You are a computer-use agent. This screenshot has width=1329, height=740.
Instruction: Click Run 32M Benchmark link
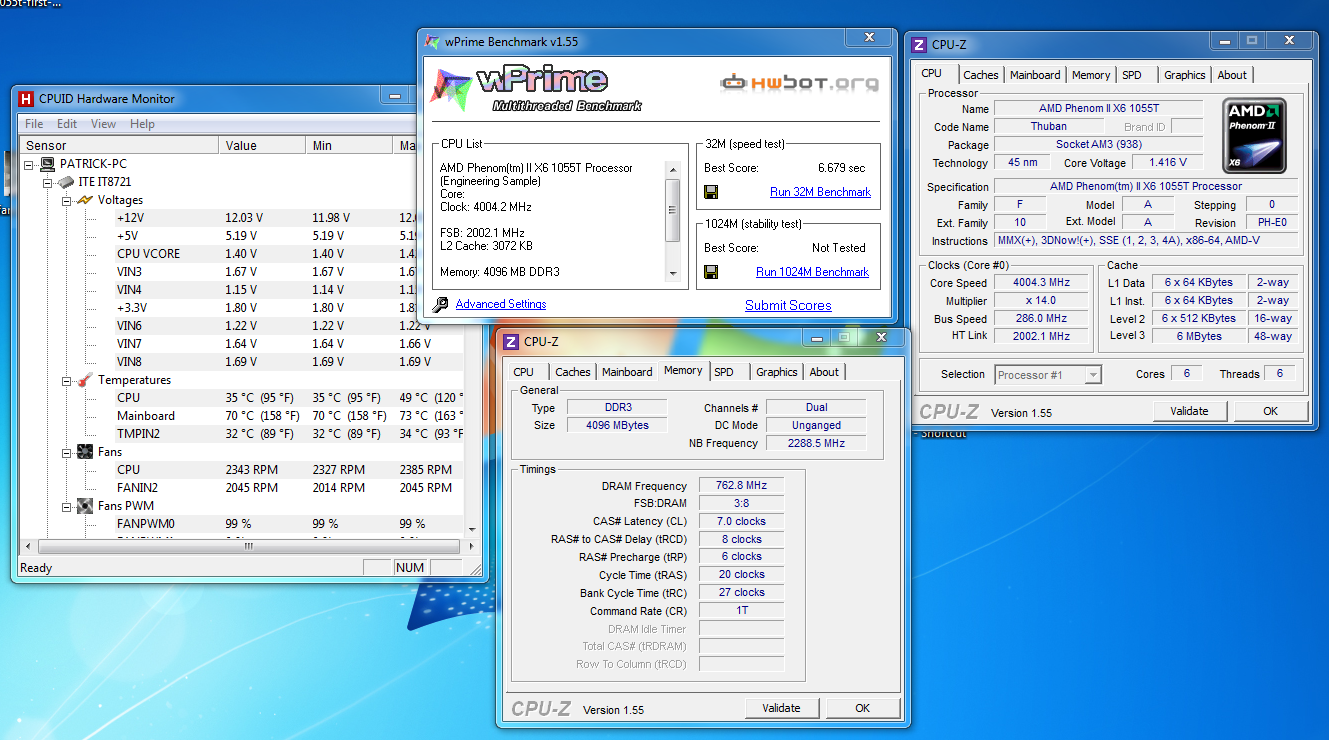(820, 192)
